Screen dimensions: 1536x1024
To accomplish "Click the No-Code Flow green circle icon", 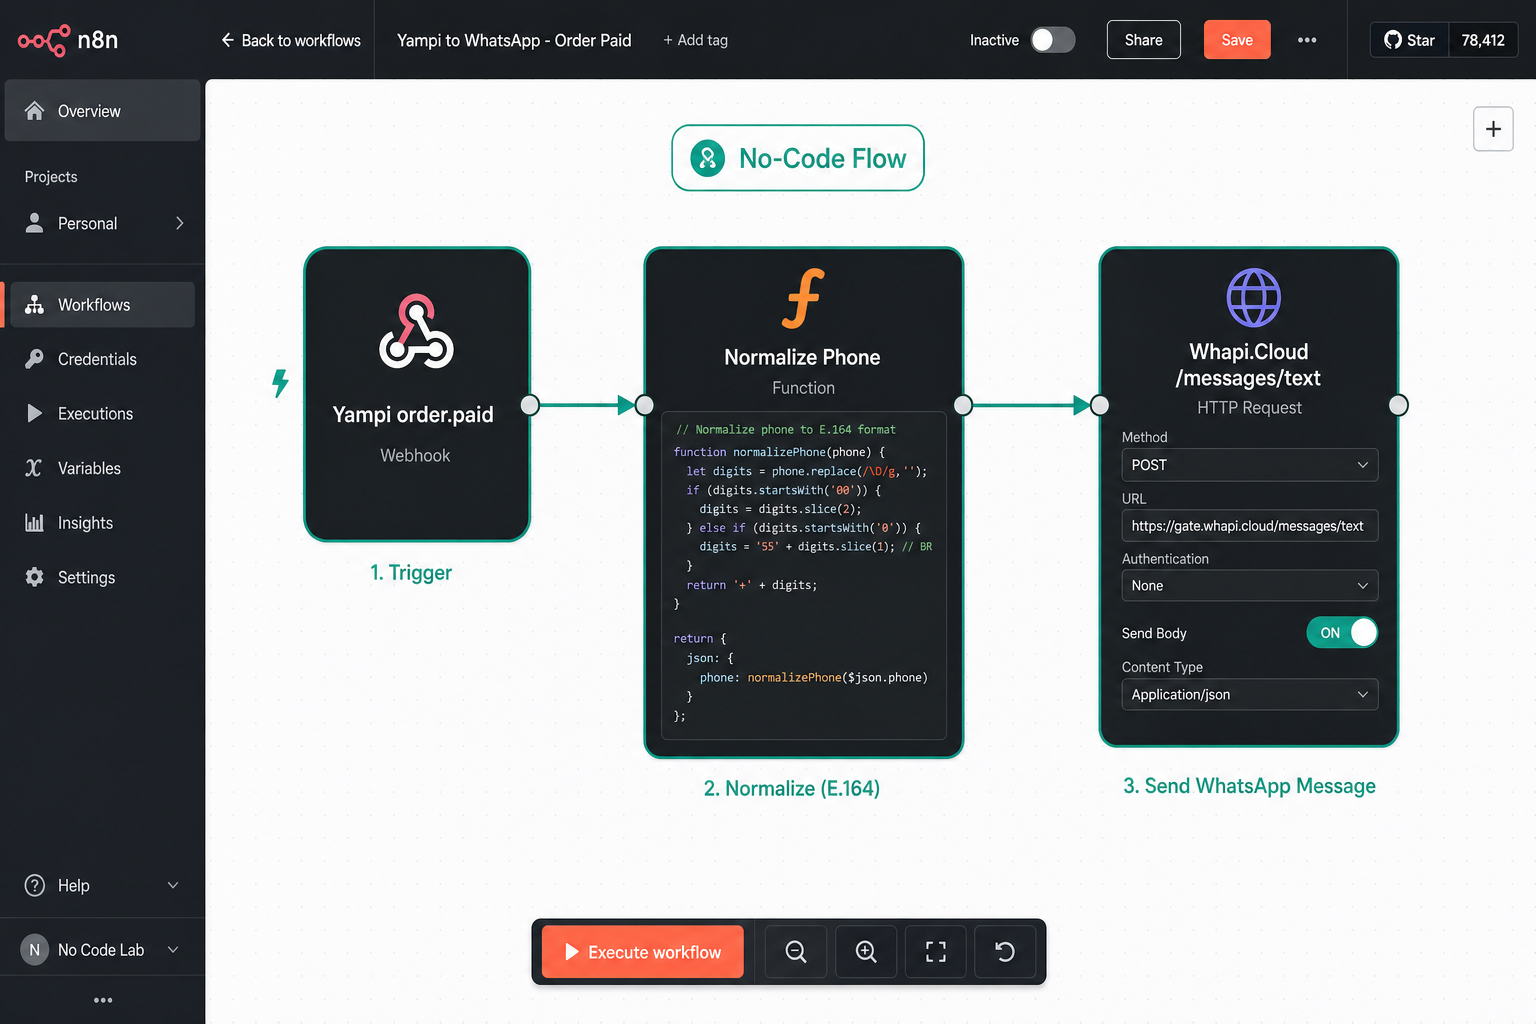I will 708,158.
